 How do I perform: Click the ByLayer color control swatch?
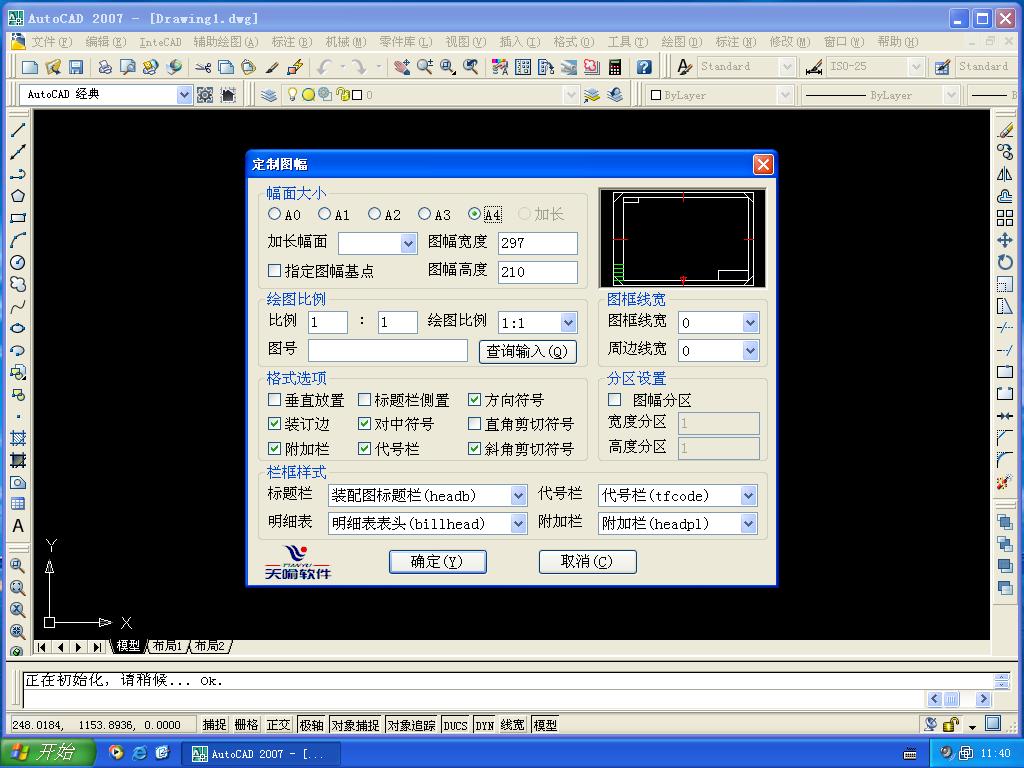(x=656, y=95)
